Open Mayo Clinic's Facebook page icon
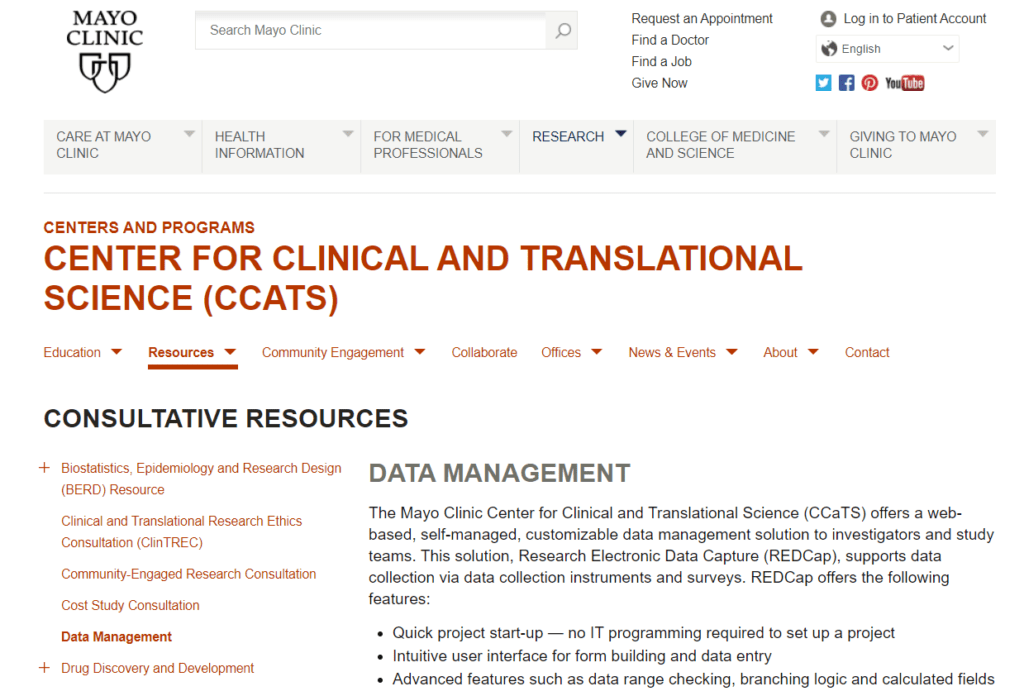Screen dimensions: 1024x691 pos(846,83)
